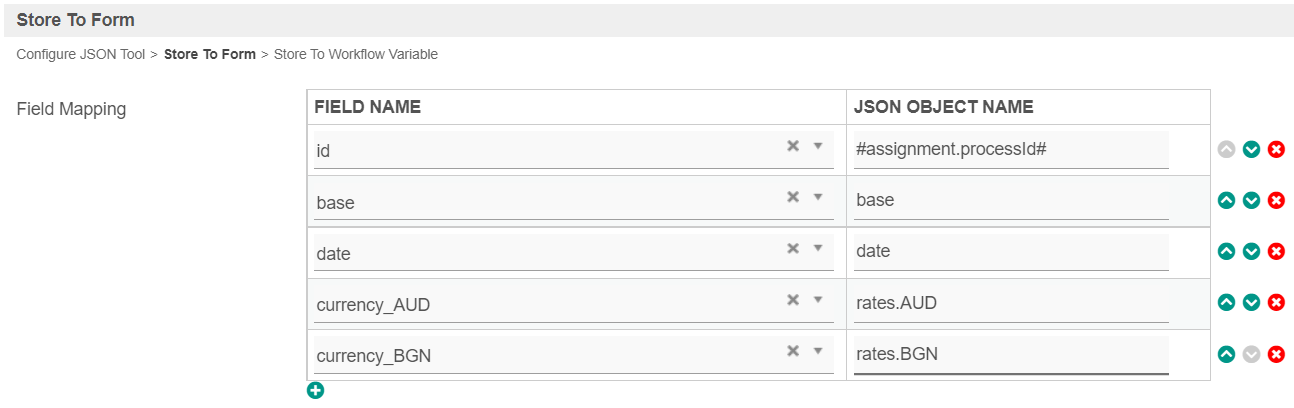Viewport: 1294px width, 408px height.
Task: Move the base row up
Action: [x=1226, y=200]
